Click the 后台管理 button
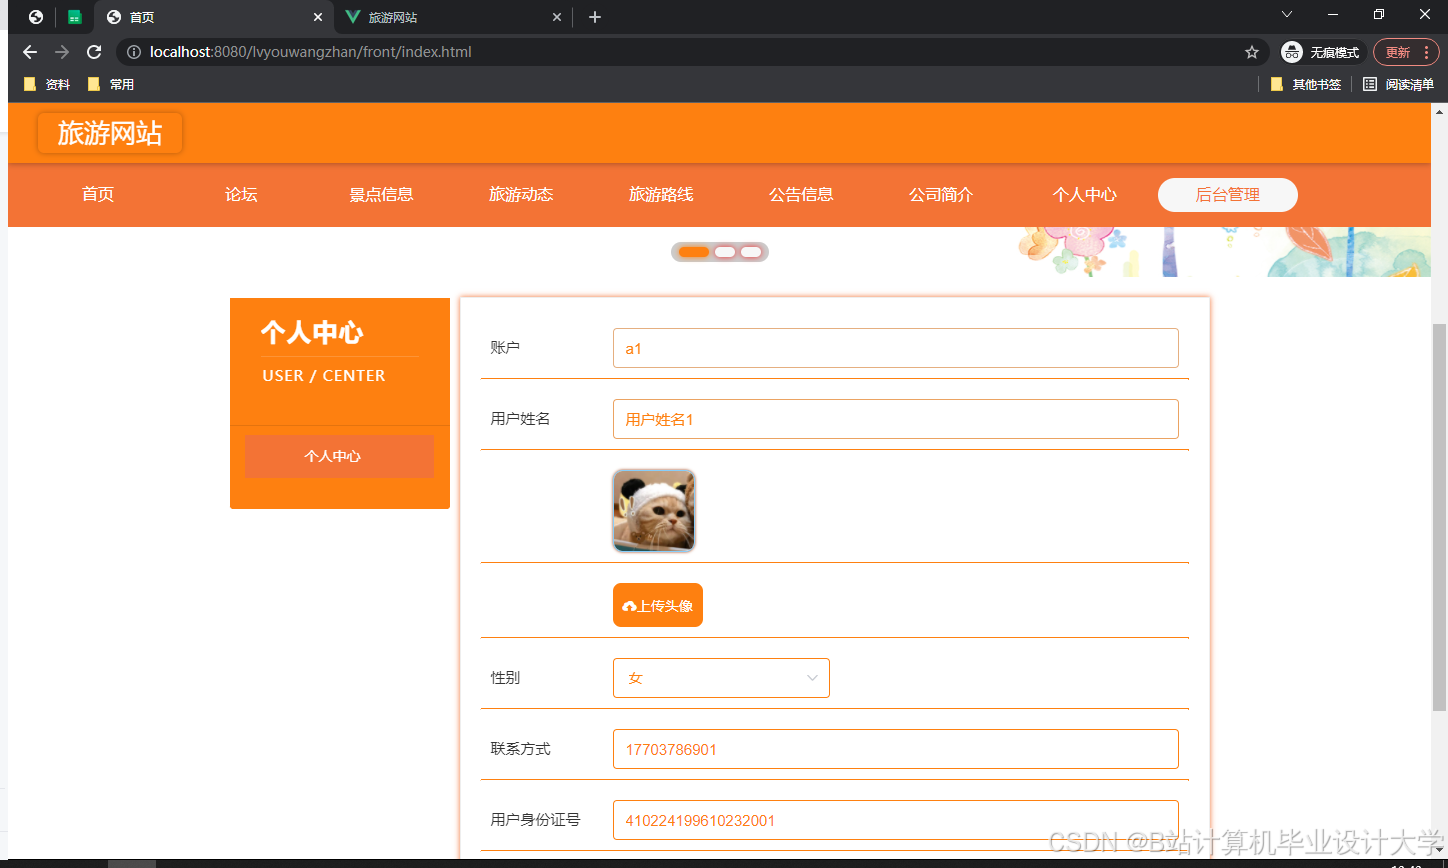The width and height of the screenshot is (1448, 868). click(1228, 195)
